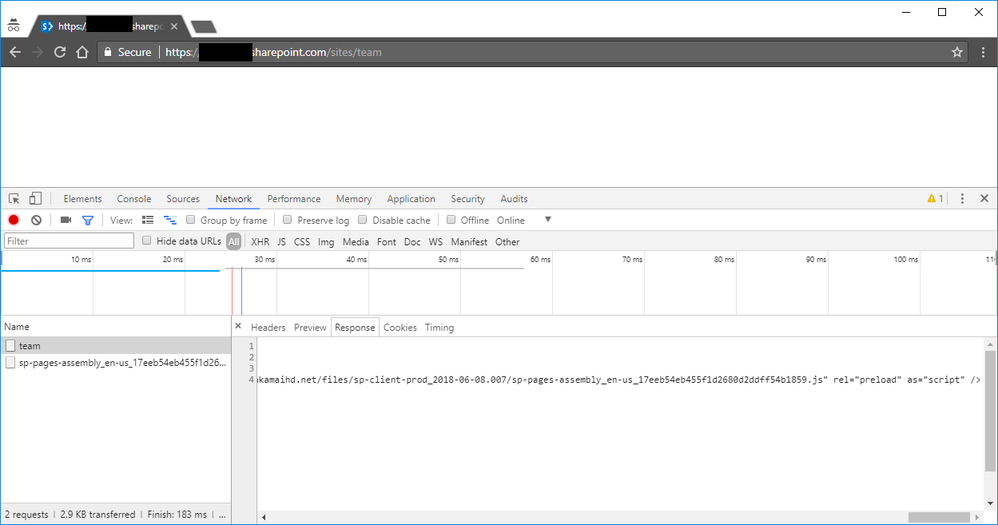The height and width of the screenshot is (525, 998).
Task: Stop recording the network log
Action: point(13,220)
